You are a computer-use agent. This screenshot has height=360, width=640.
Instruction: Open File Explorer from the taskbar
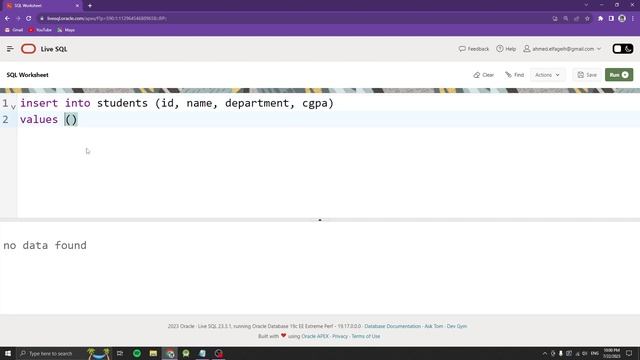(x=153, y=353)
